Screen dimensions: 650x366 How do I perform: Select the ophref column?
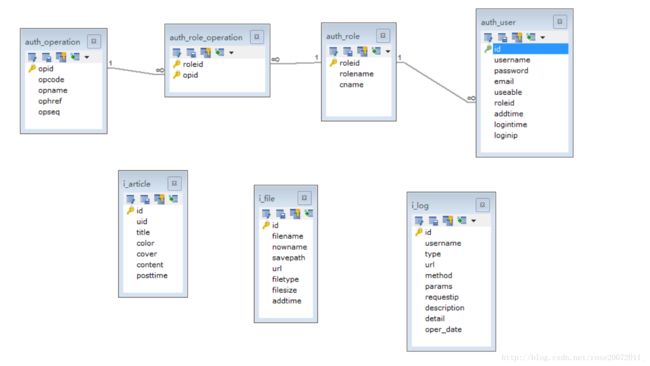(x=50, y=101)
